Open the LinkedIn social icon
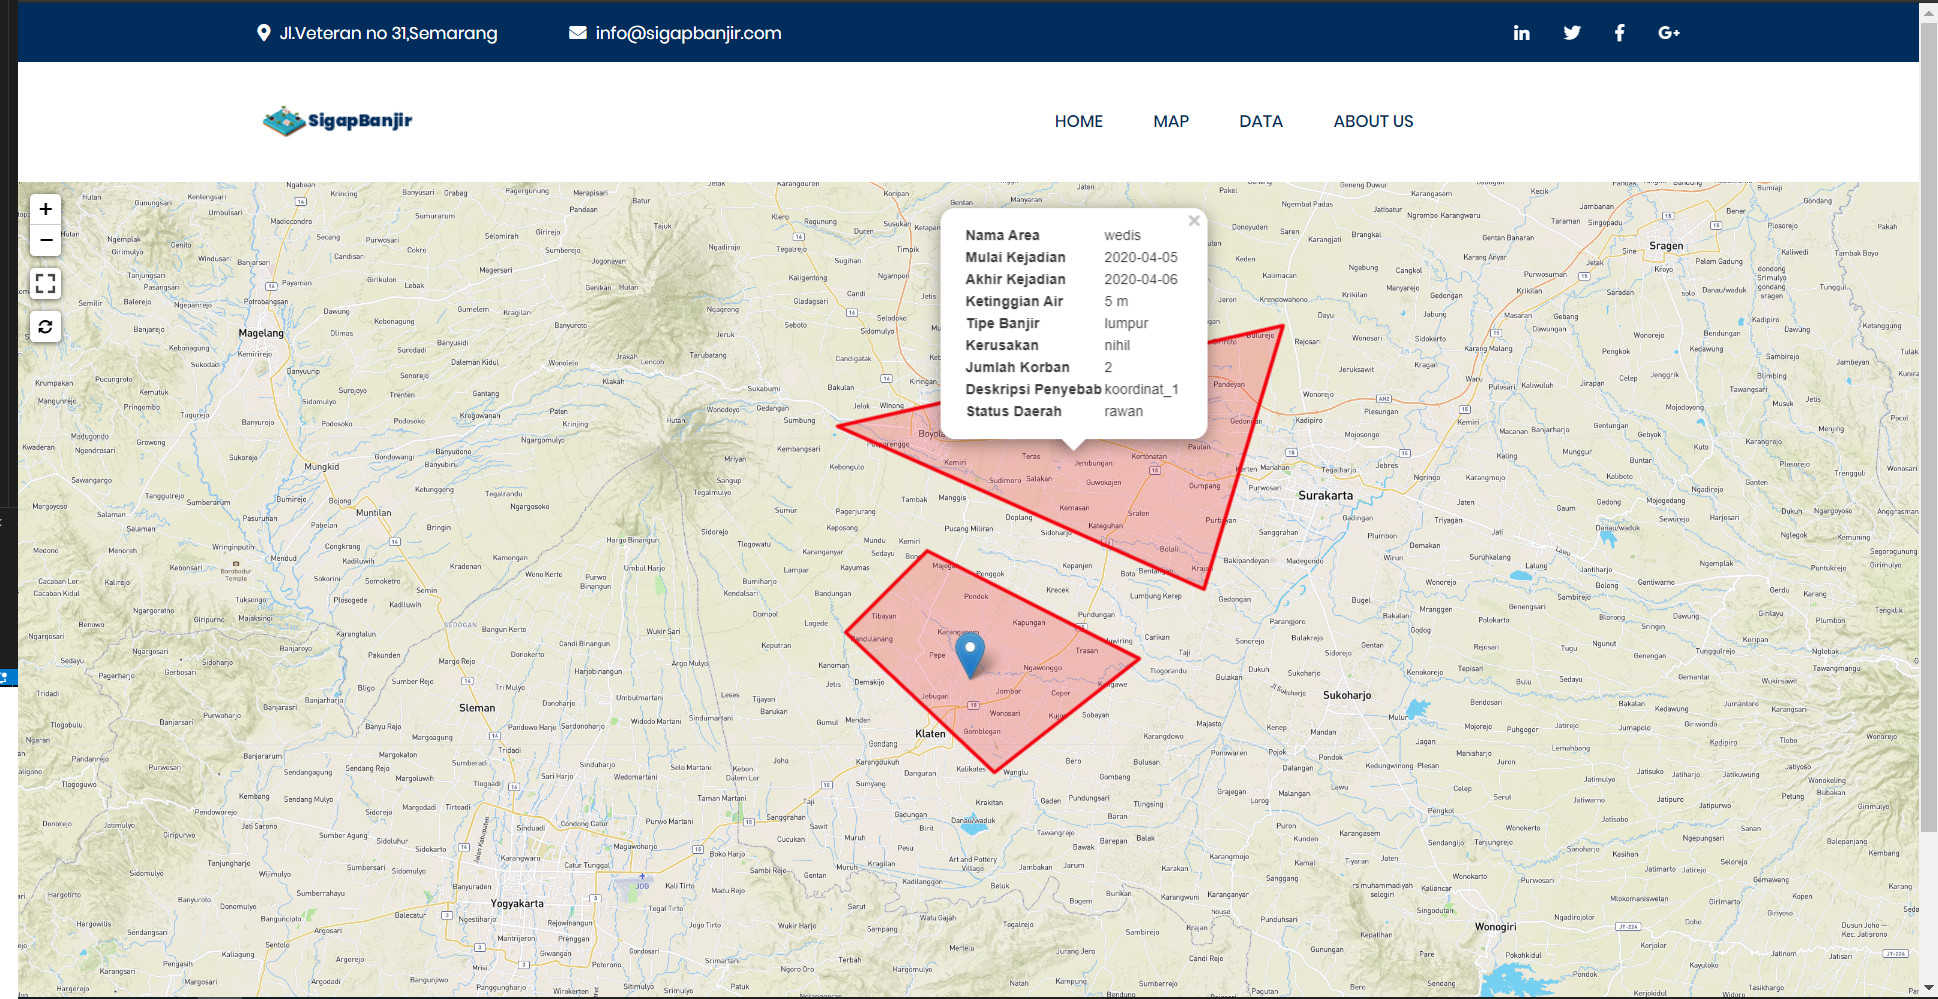 click(x=1521, y=32)
